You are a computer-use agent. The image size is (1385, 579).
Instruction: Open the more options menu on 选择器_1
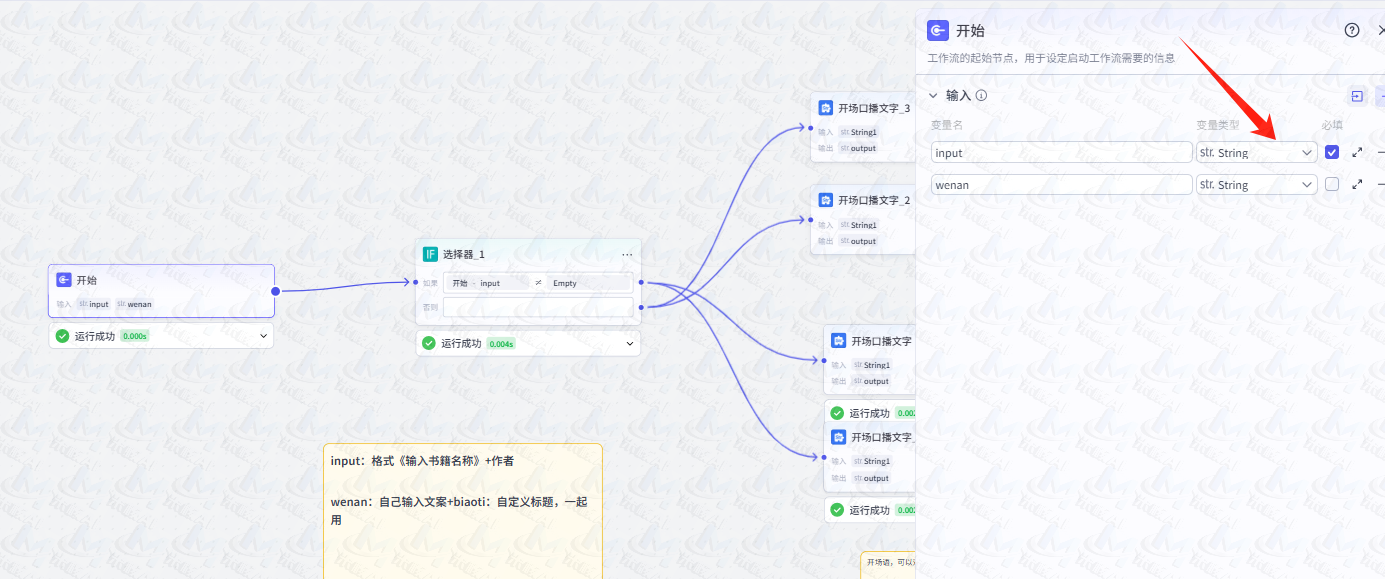tap(628, 254)
